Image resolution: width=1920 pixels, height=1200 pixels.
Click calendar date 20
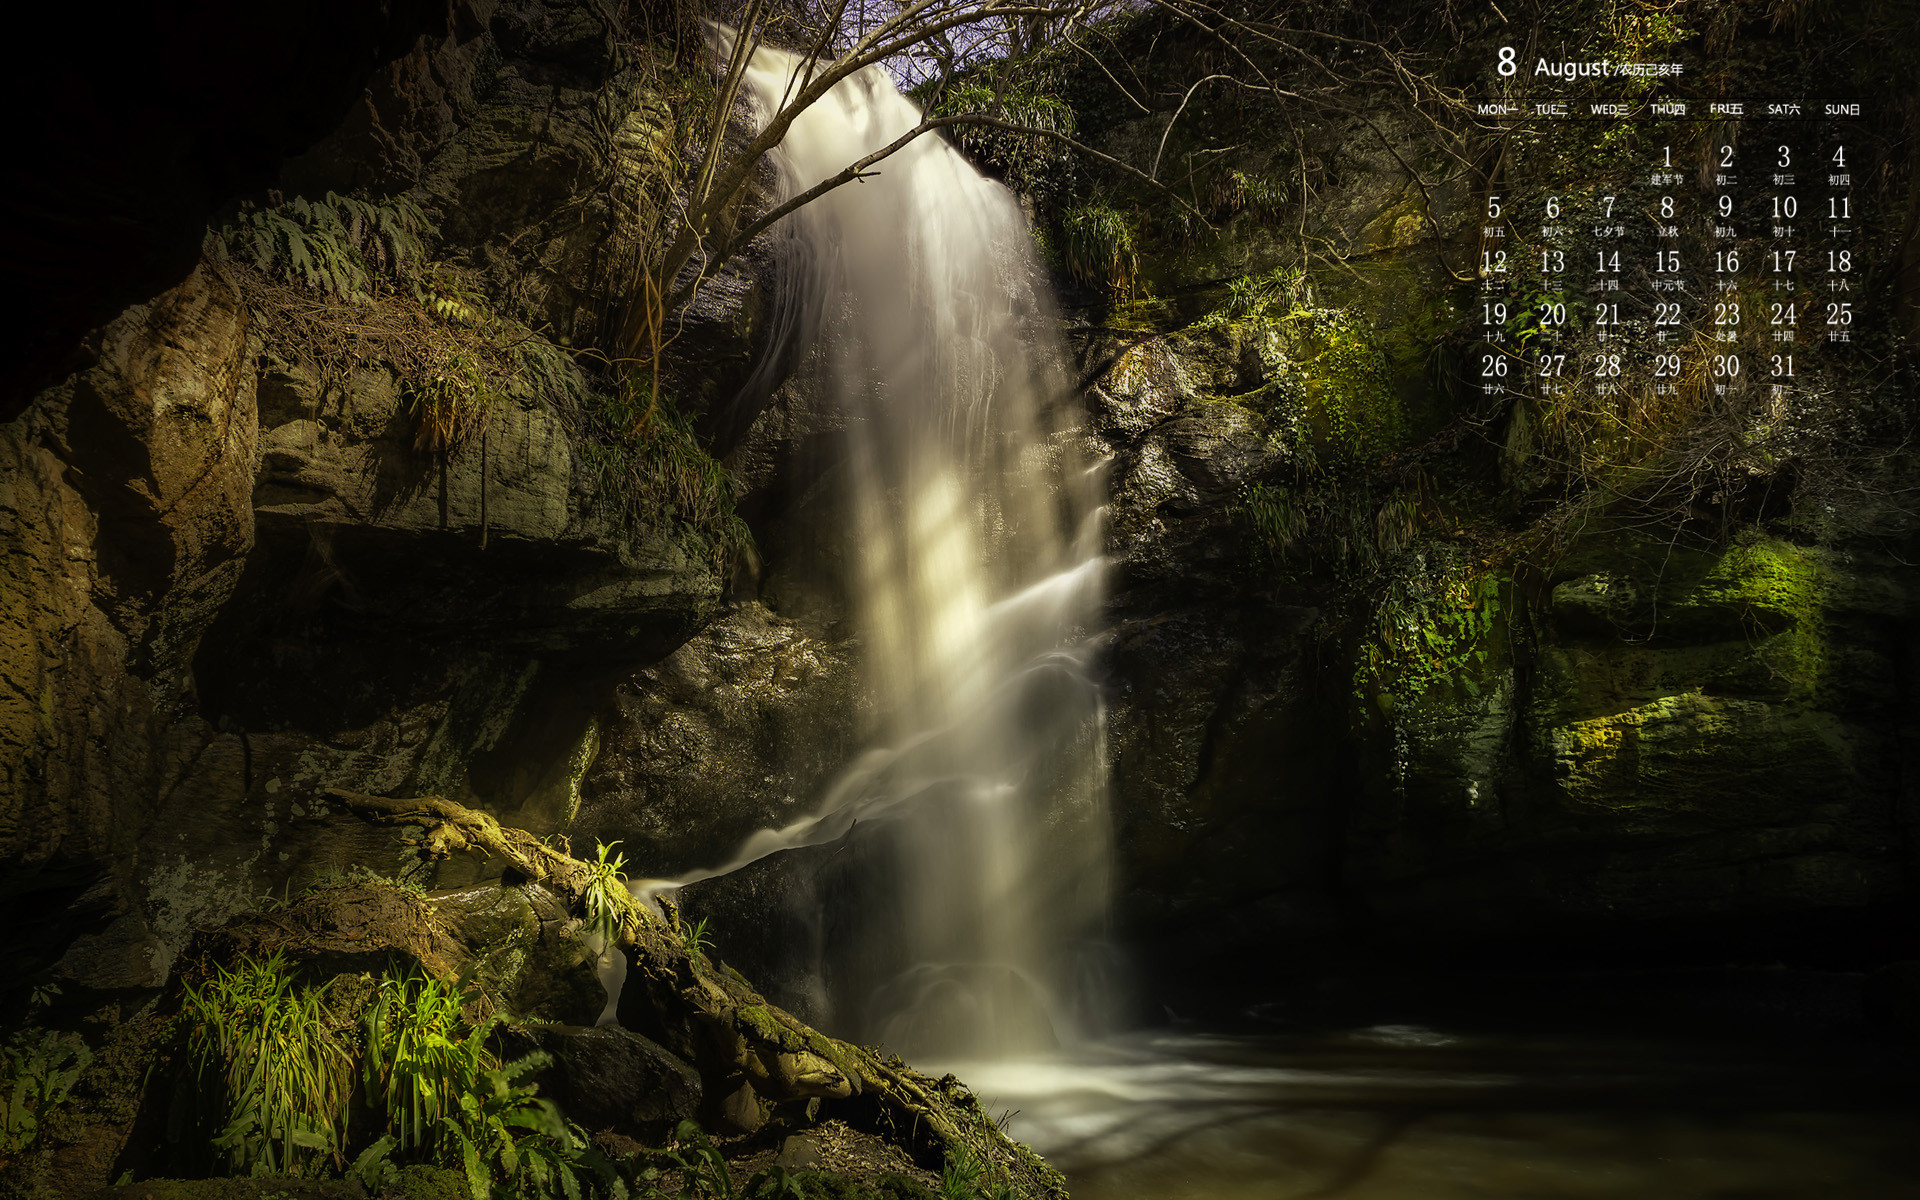[x=1552, y=316]
